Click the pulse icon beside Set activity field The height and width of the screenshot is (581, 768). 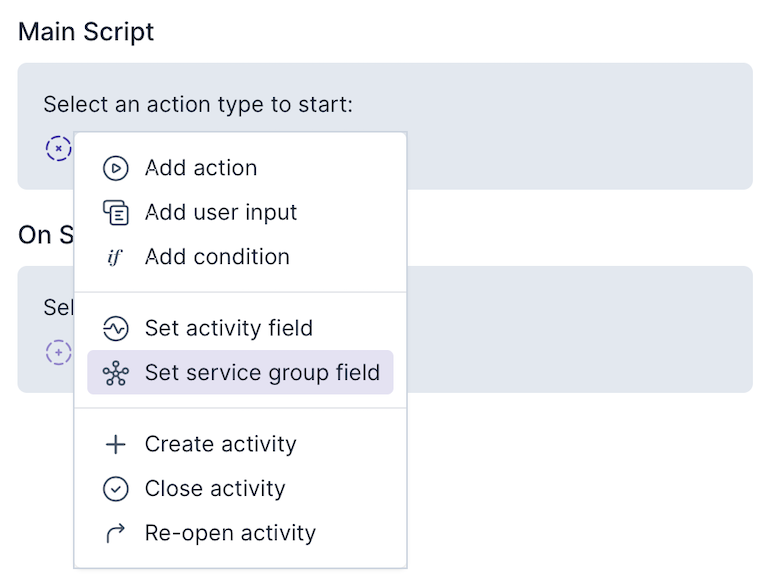click(116, 329)
